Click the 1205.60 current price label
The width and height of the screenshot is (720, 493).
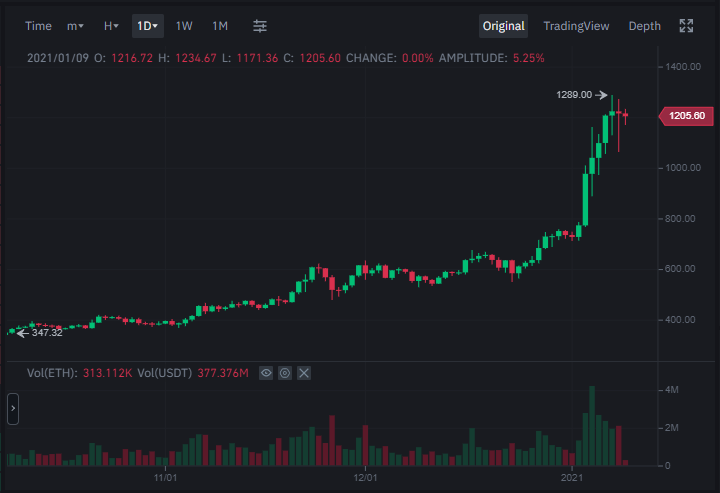686,116
